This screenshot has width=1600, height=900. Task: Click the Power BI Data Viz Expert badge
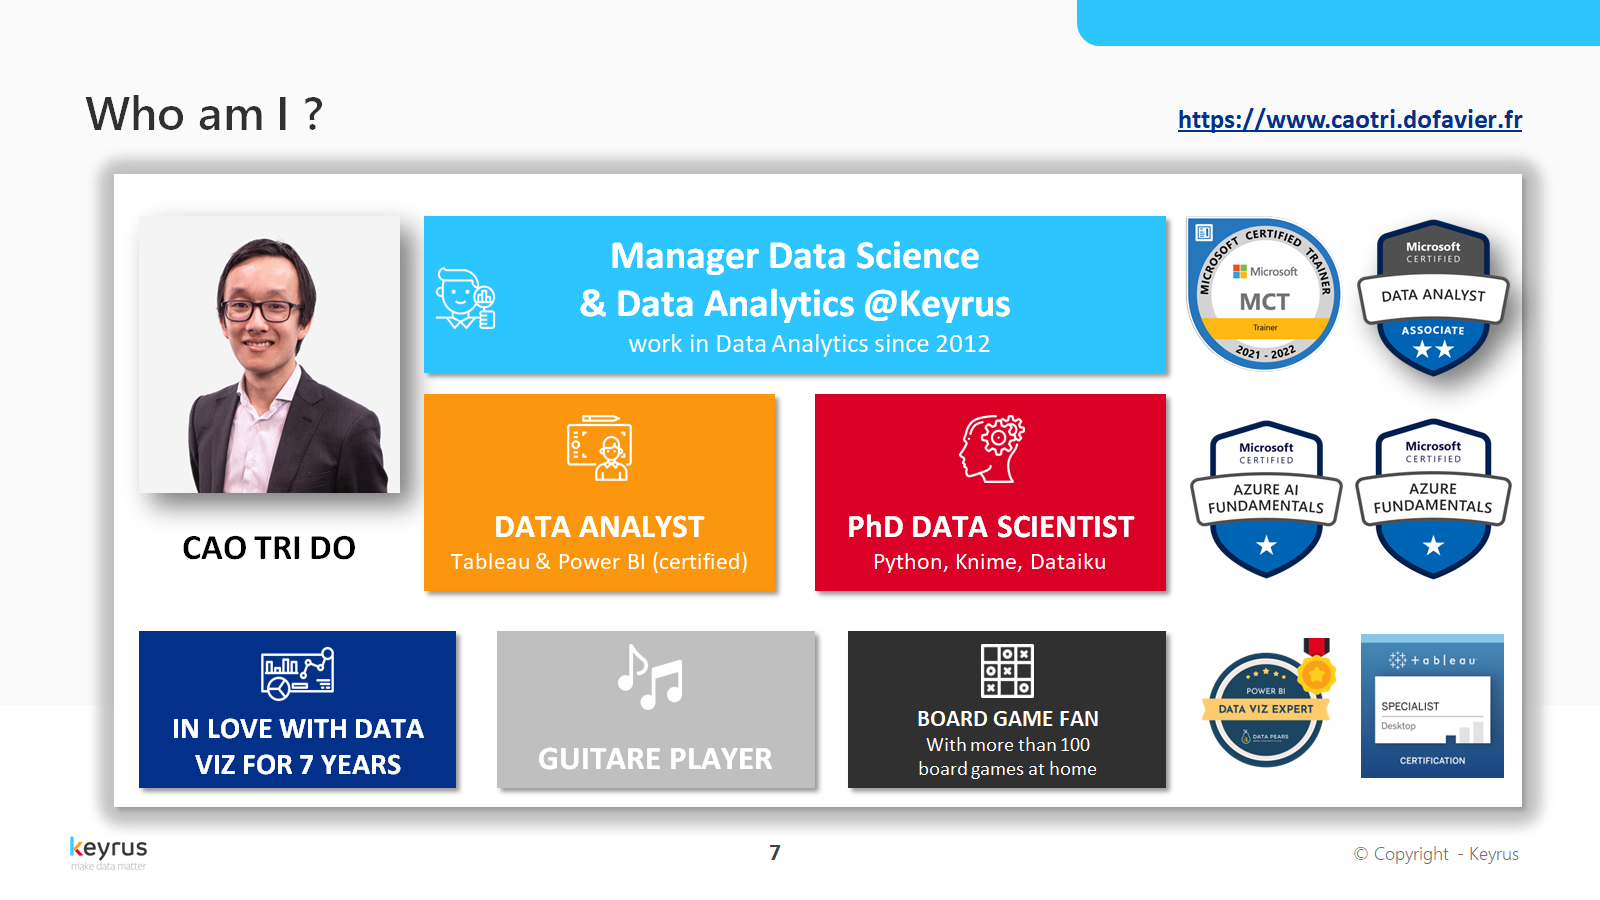click(x=1267, y=707)
